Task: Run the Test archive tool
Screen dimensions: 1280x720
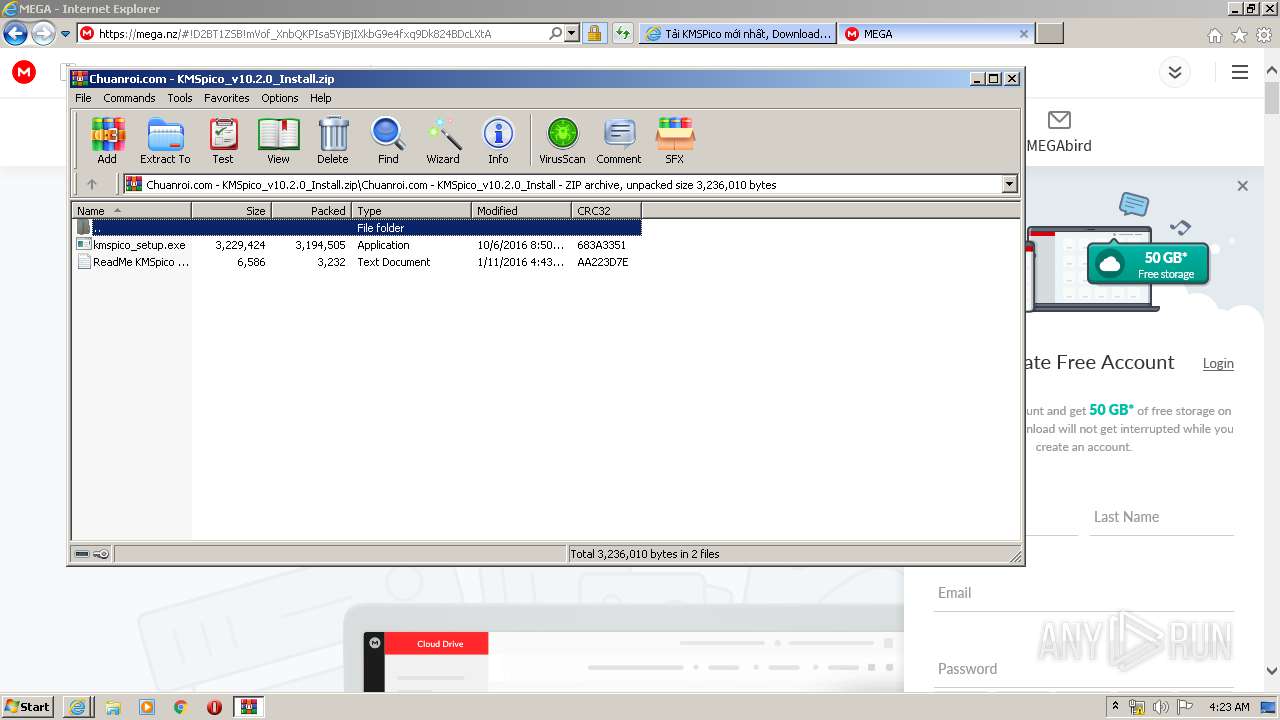Action: point(223,140)
